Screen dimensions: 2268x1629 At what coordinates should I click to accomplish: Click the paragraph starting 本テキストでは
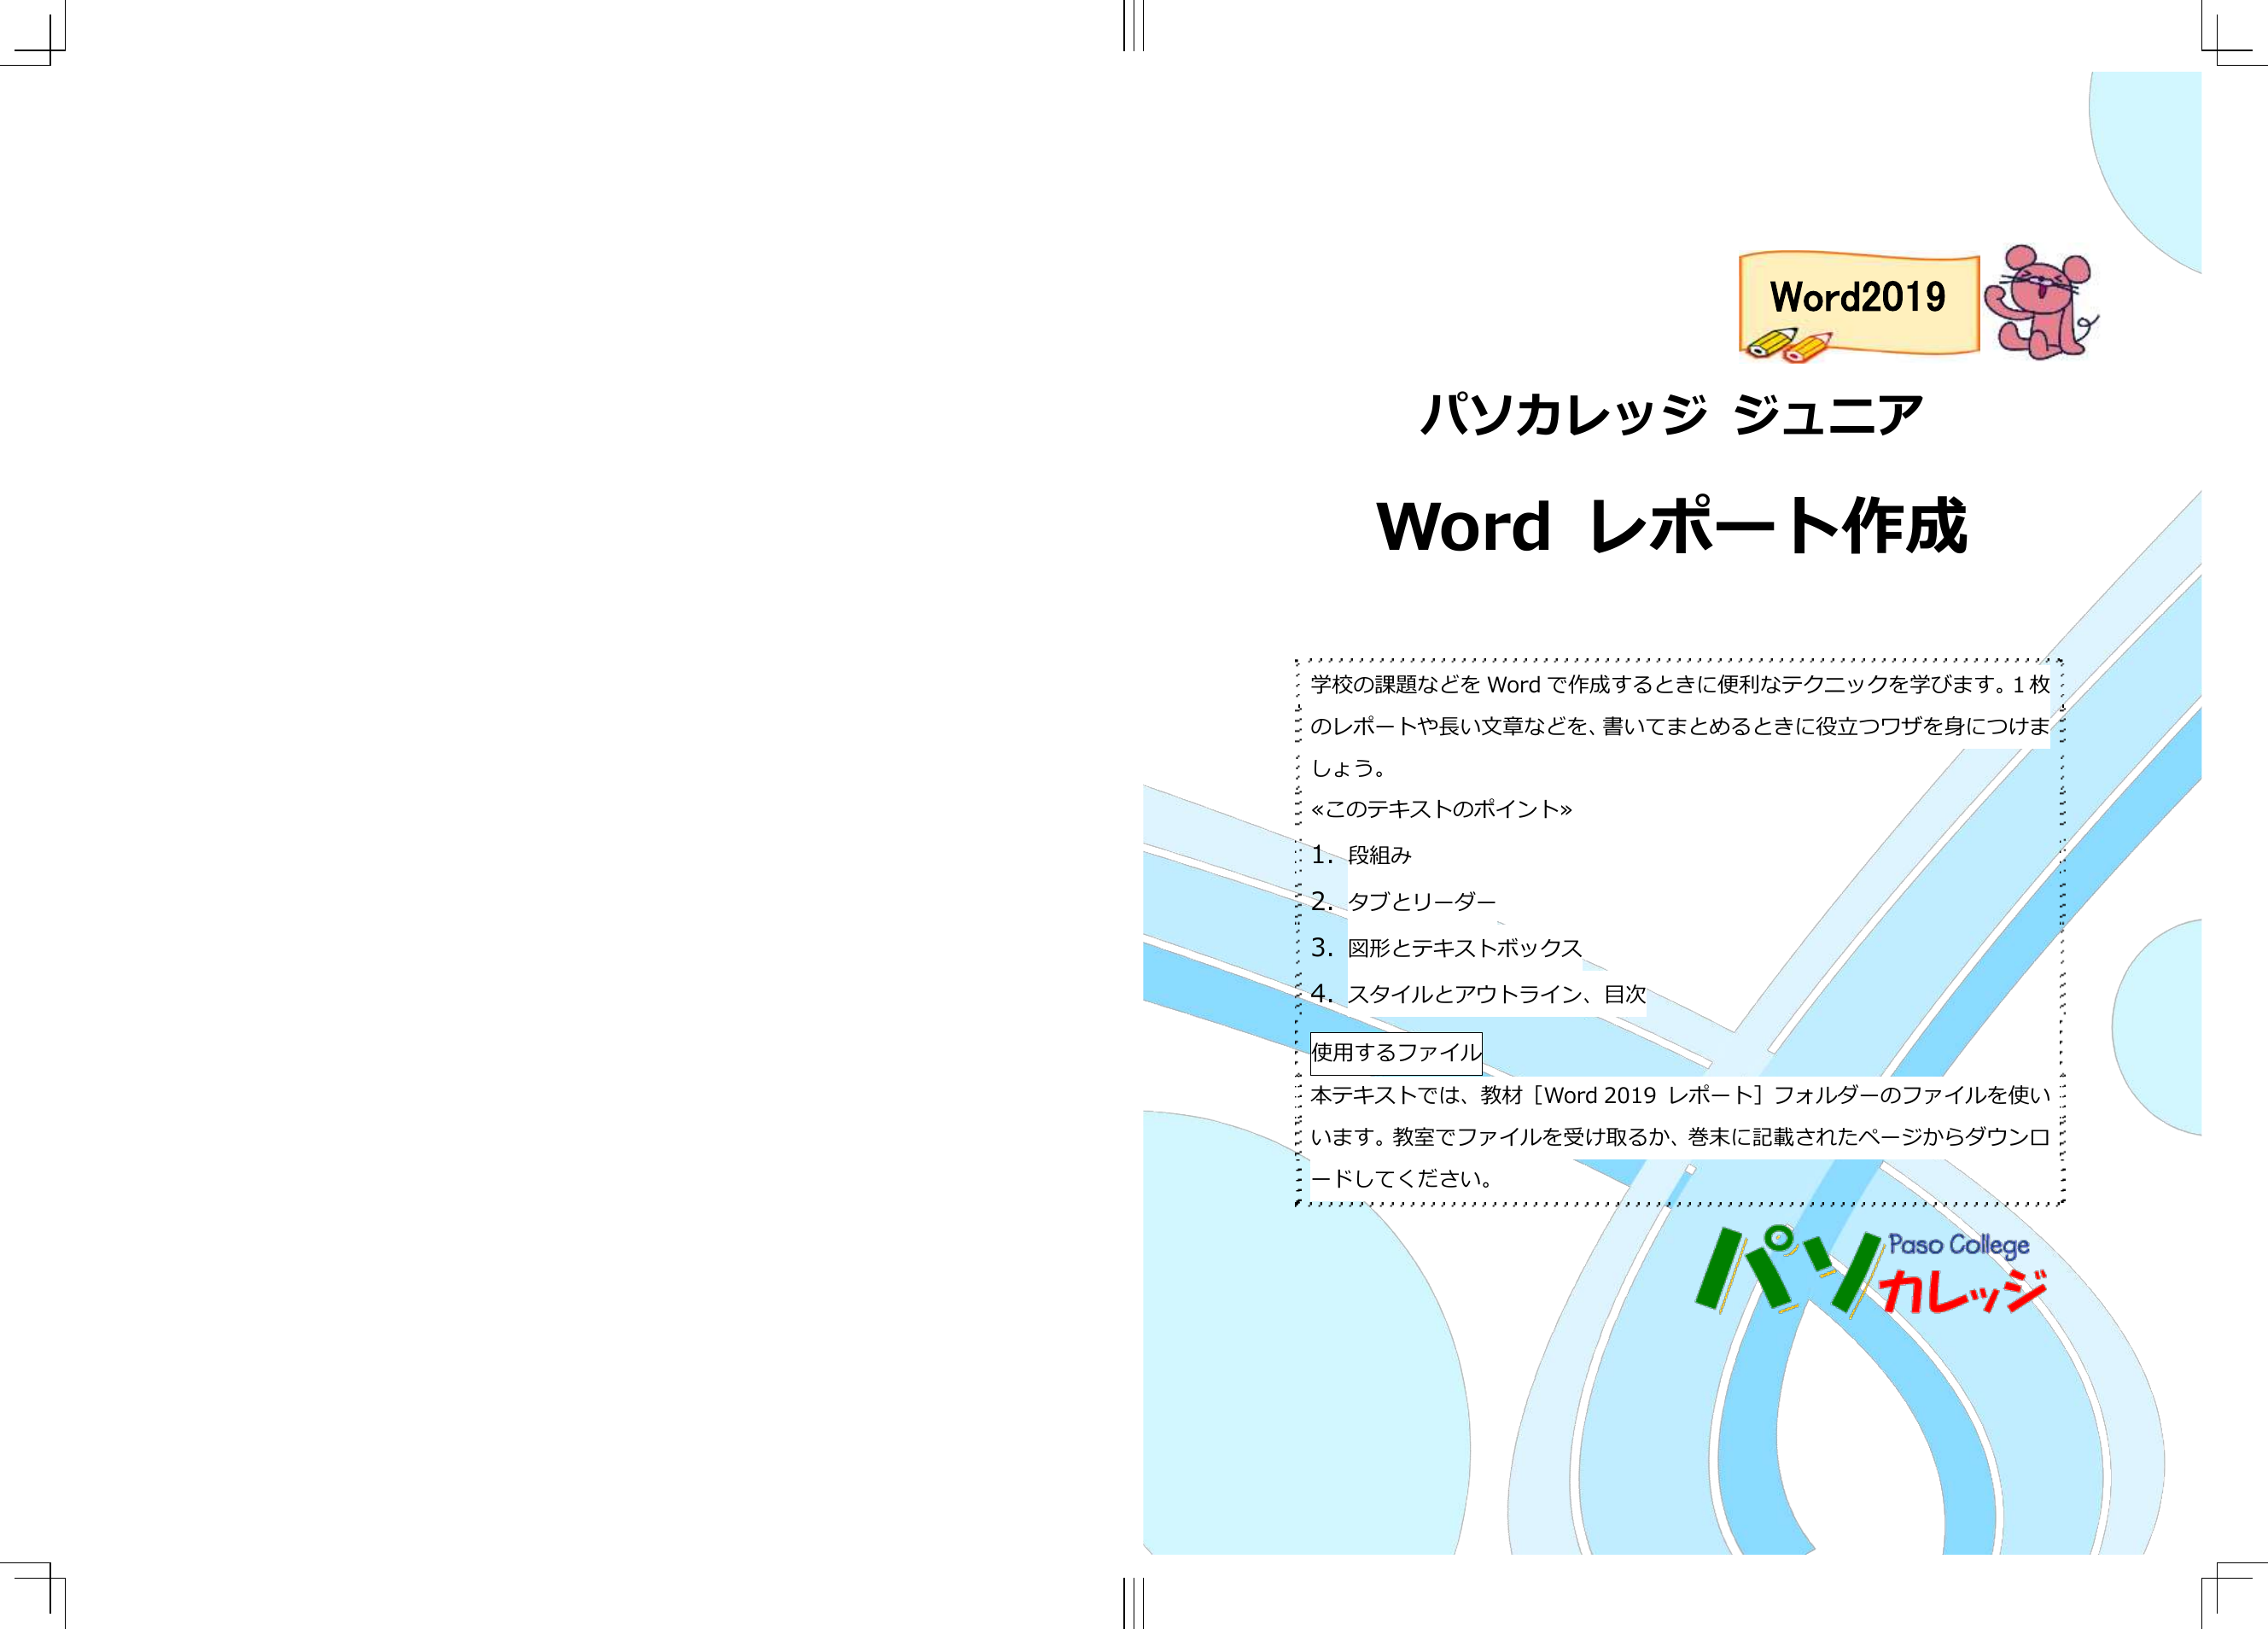[x=1680, y=1137]
